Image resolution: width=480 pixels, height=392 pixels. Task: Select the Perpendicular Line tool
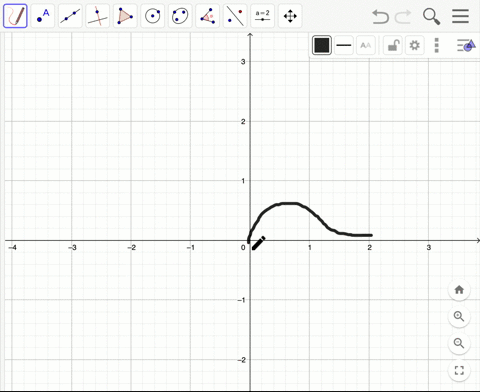tap(97, 16)
